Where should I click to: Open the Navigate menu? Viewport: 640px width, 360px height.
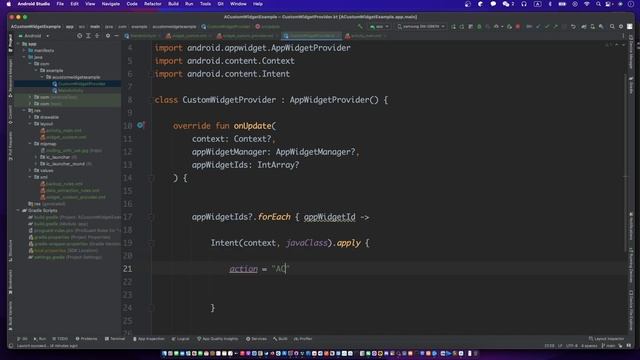point(111,4)
